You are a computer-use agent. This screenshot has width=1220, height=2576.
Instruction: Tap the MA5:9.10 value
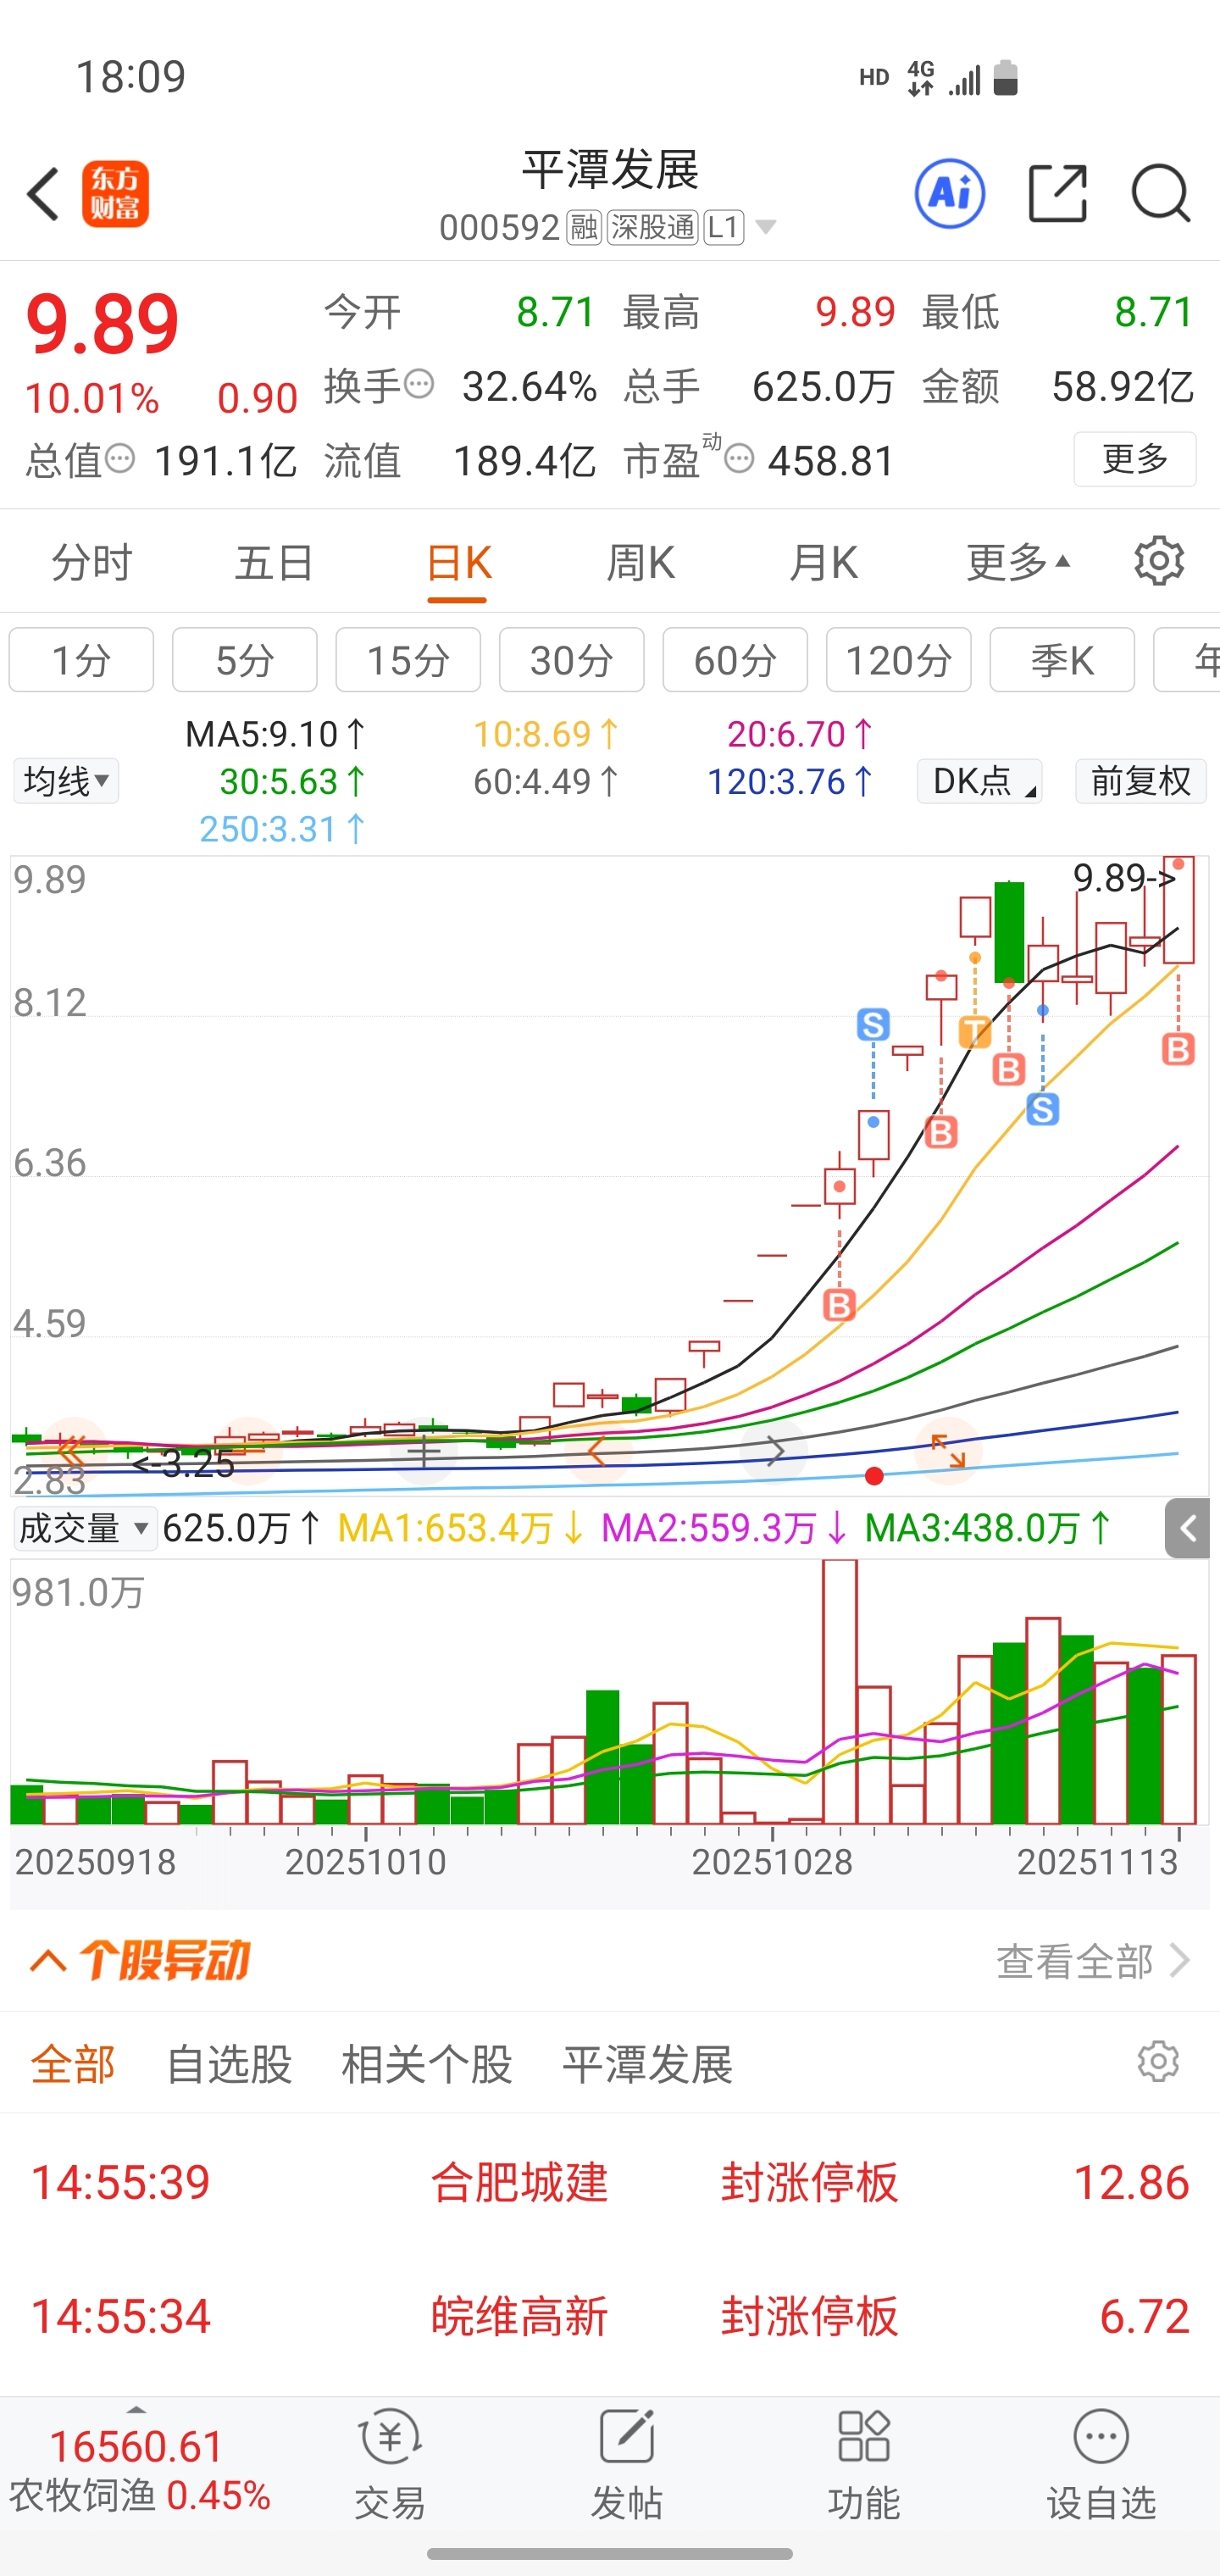275,734
